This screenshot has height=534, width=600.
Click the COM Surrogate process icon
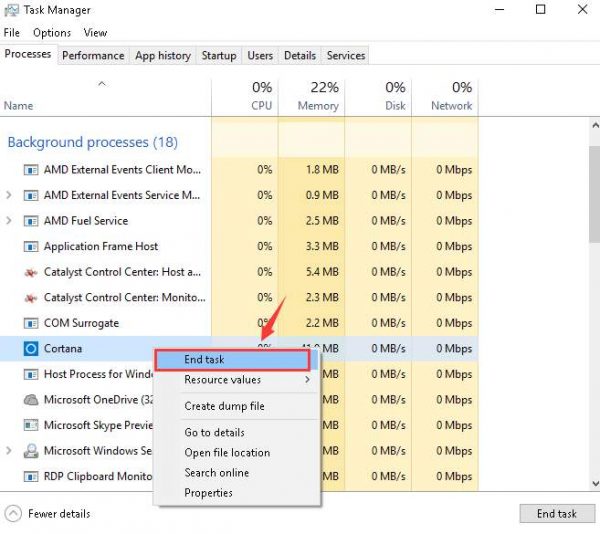click(29, 323)
